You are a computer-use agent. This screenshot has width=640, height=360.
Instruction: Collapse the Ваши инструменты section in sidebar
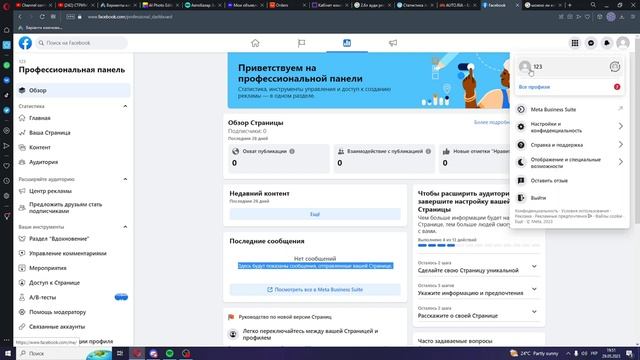coord(125,227)
